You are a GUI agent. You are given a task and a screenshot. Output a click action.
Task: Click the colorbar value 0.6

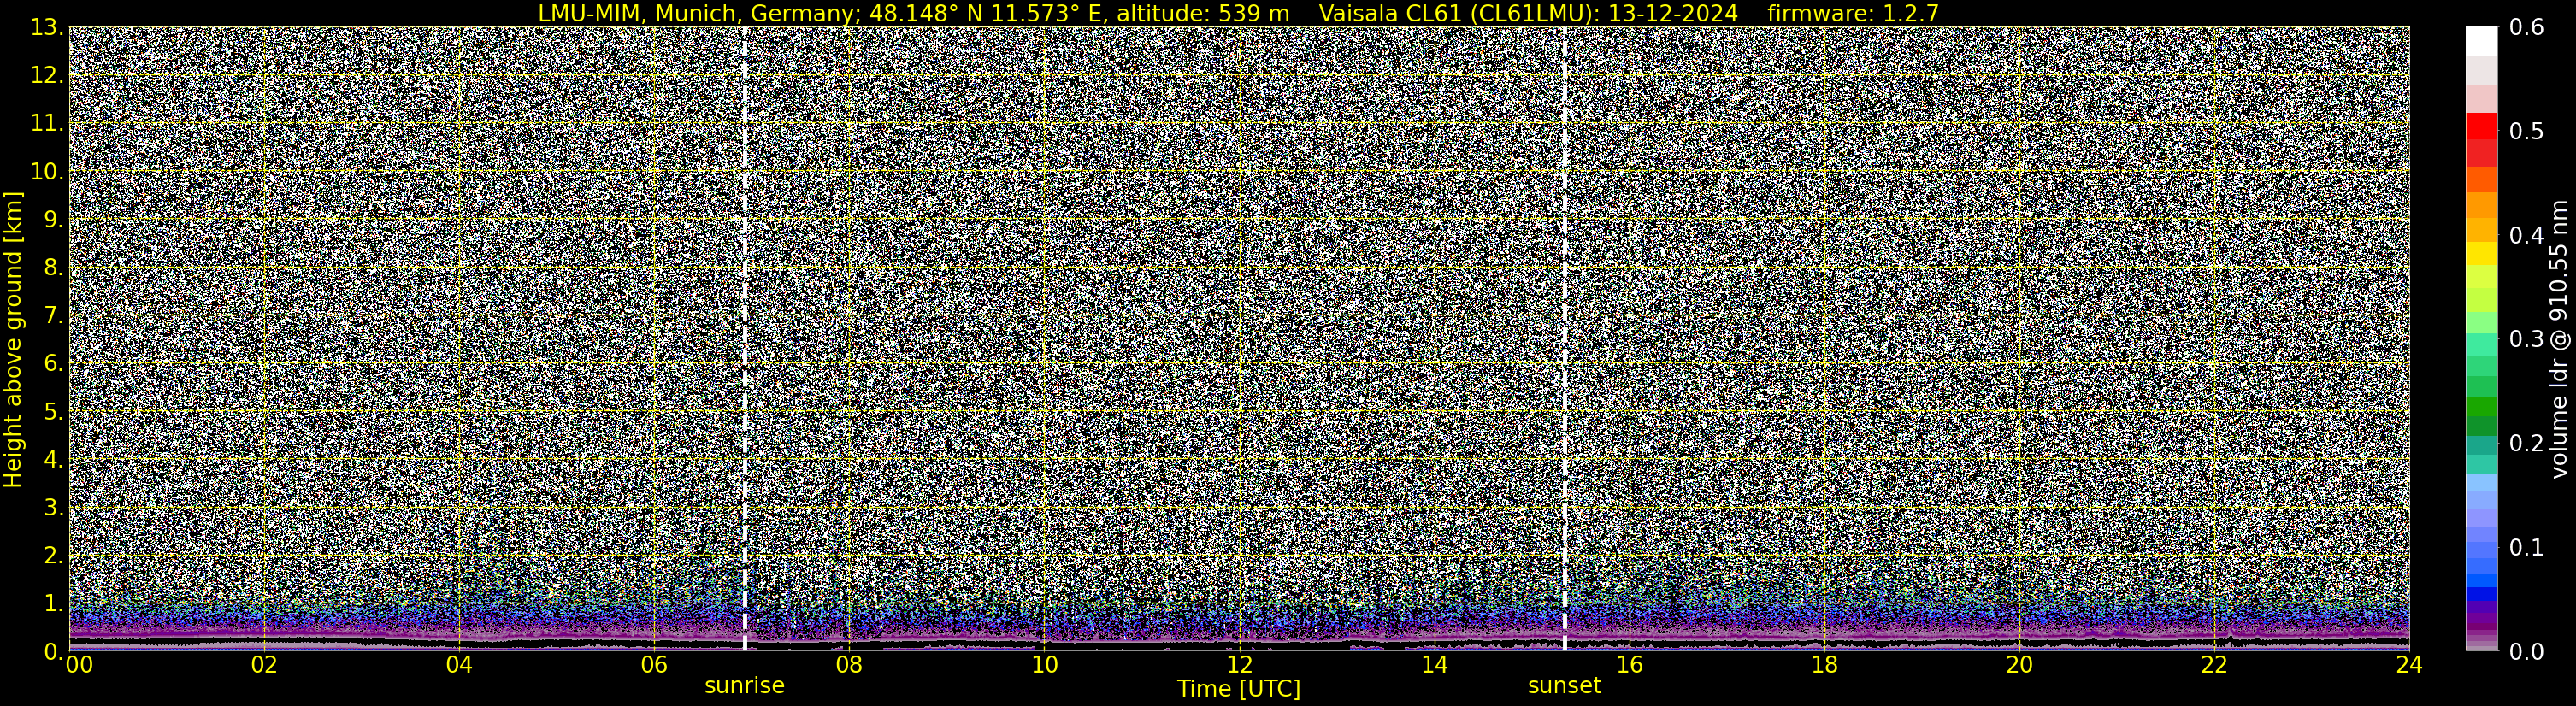(2527, 28)
